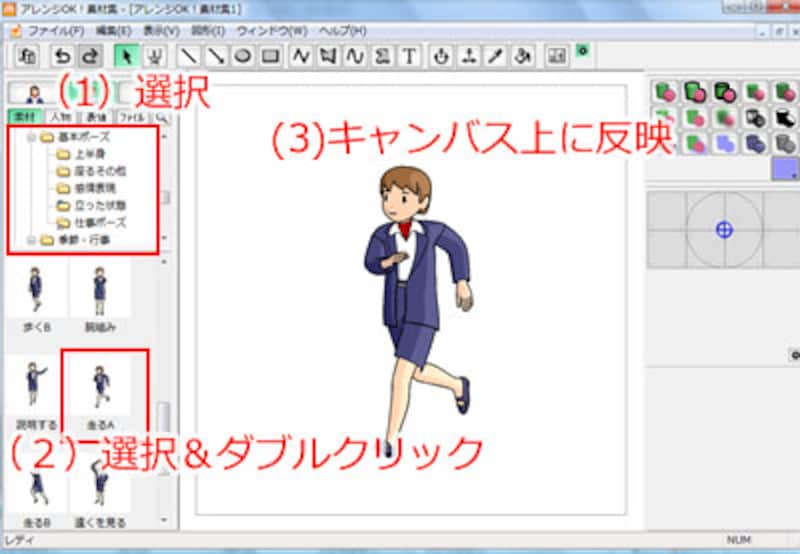Click the character portrait button above tabs
This screenshot has width=800, height=554.
(x=35, y=93)
